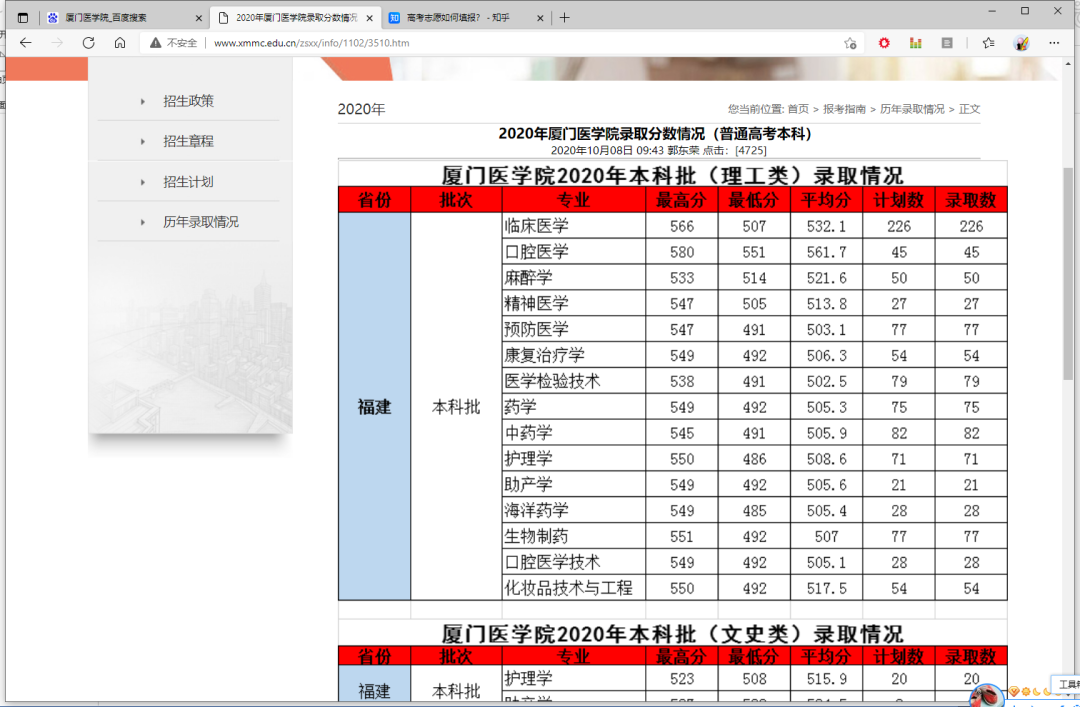Open the Collections panel
Screen dimensions: 1080x707
(x=988, y=43)
